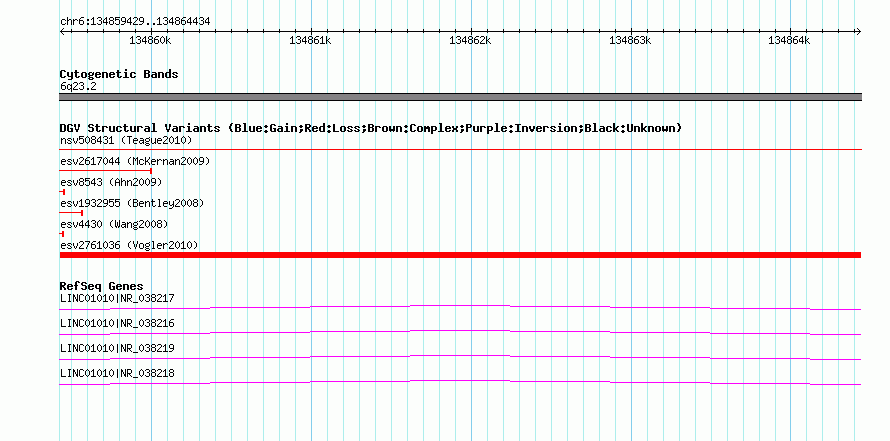The width and height of the screenshot is (890, 441).
Task: Click the 134861k ruler tick label
Action: (x=310, y=40)
